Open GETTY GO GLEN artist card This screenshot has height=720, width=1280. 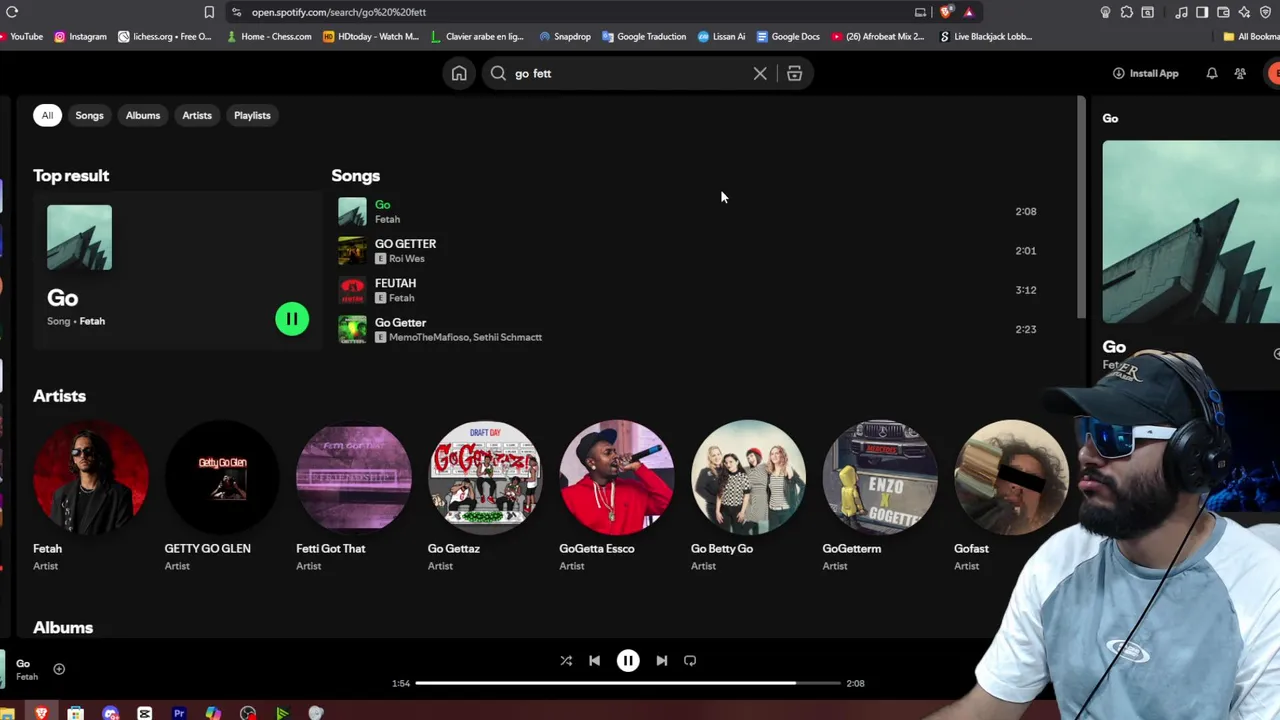[x=221, y=496]
